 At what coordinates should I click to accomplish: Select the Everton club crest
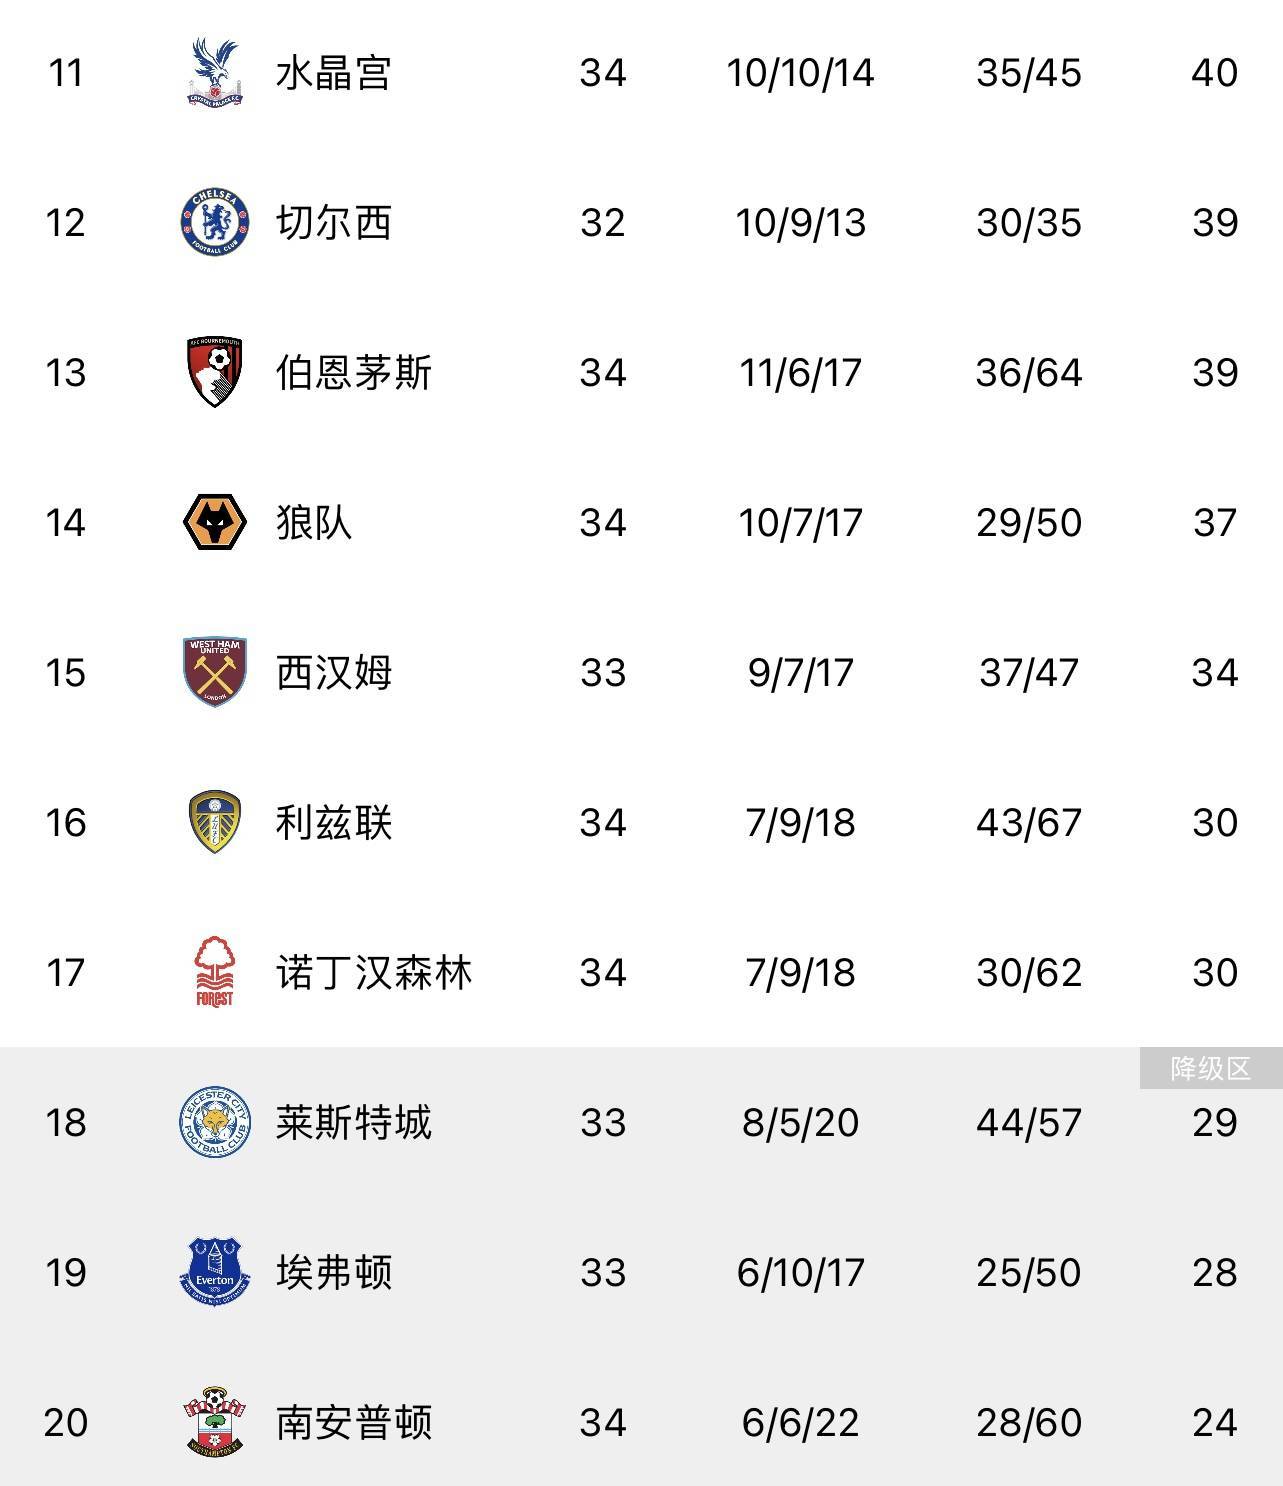coord(214,1272)
